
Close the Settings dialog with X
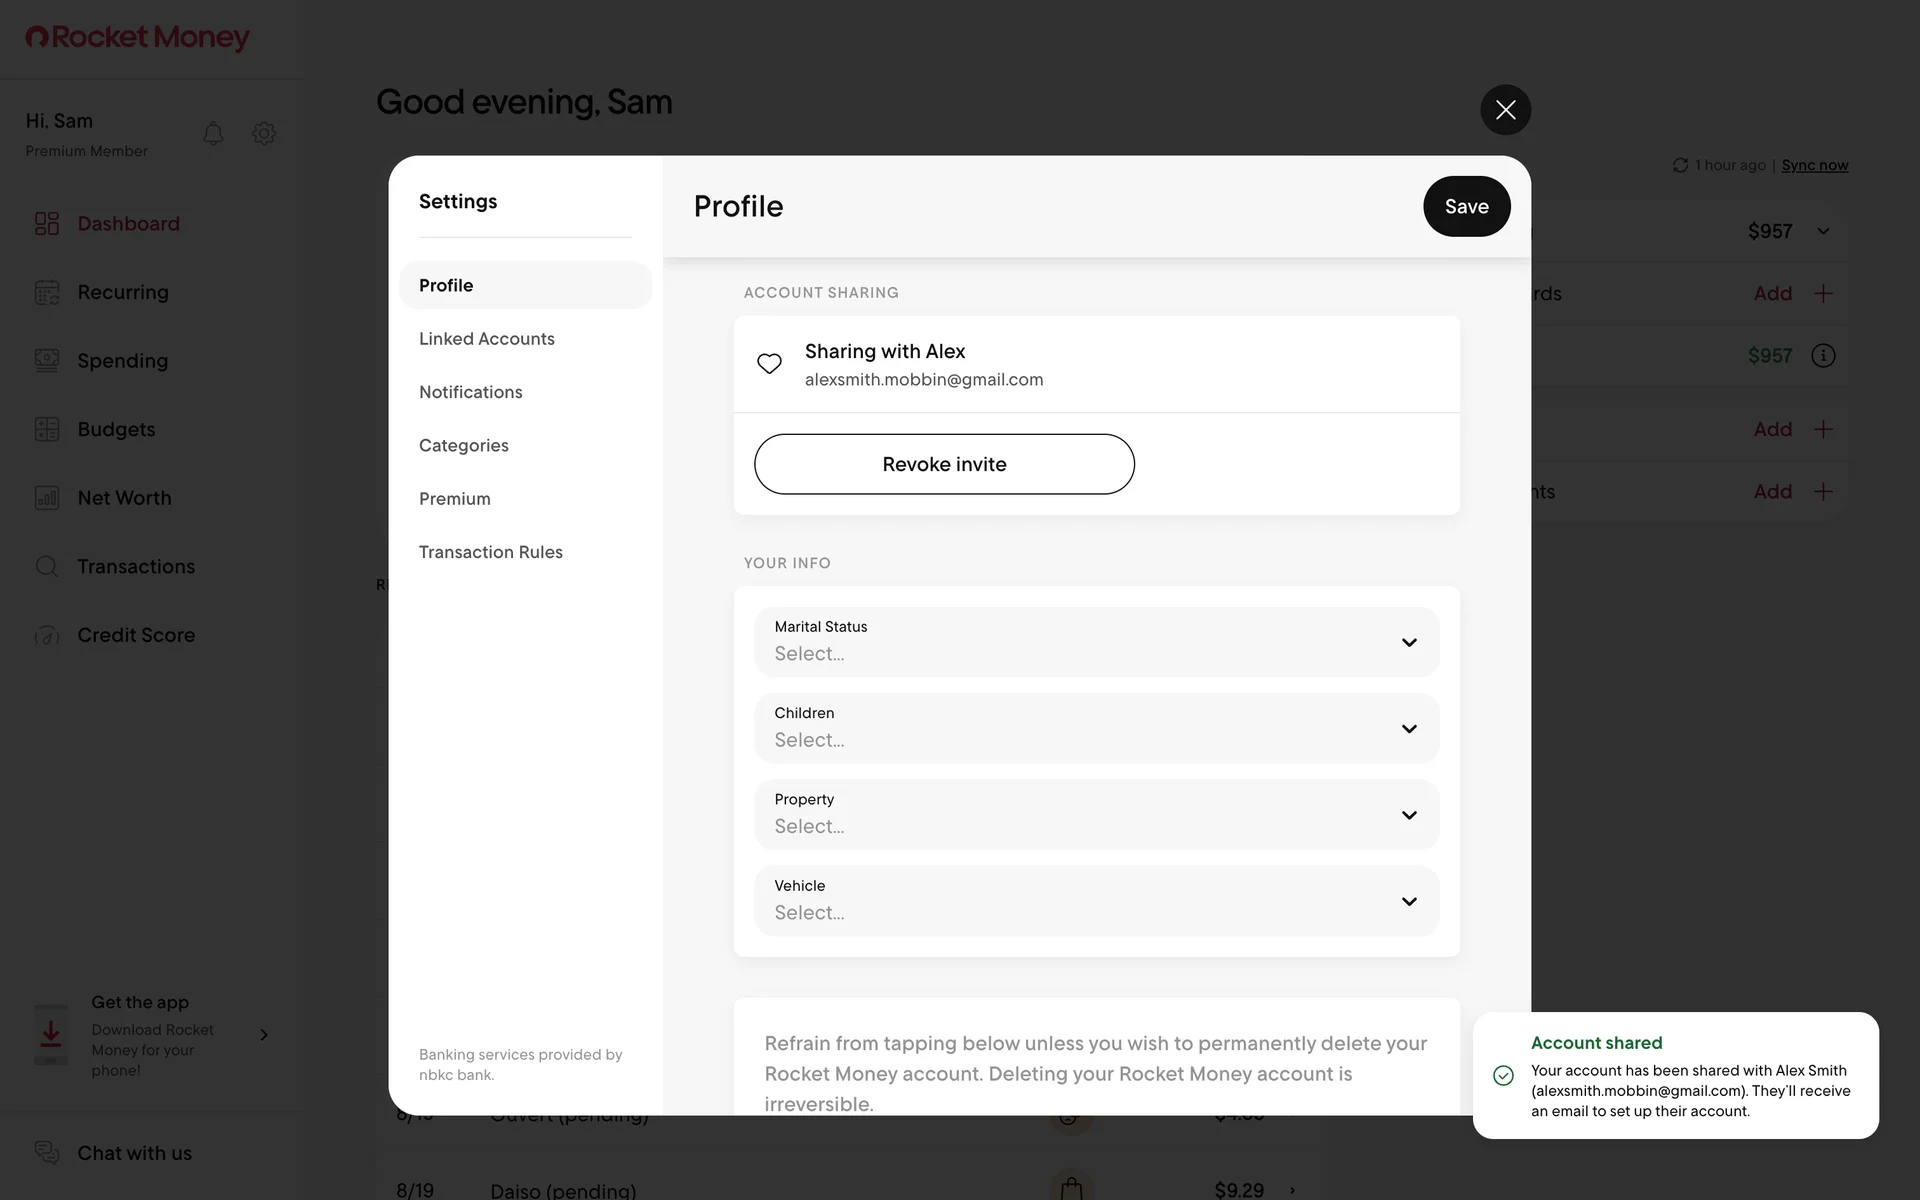(1505, 110)
